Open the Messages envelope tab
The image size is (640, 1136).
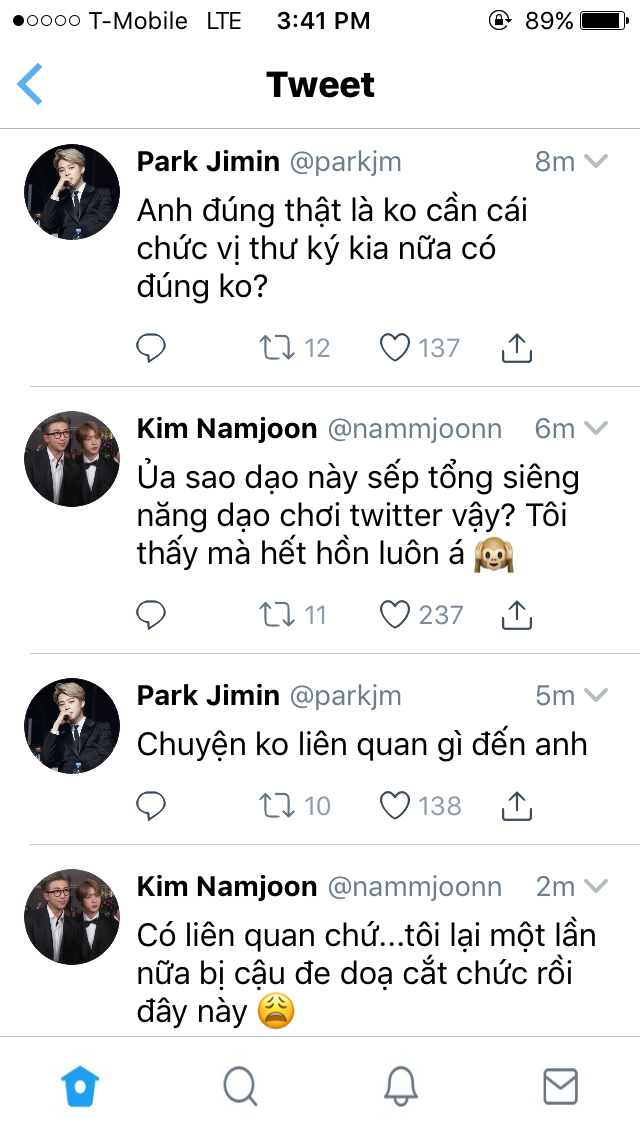[x=560, y=1085]
